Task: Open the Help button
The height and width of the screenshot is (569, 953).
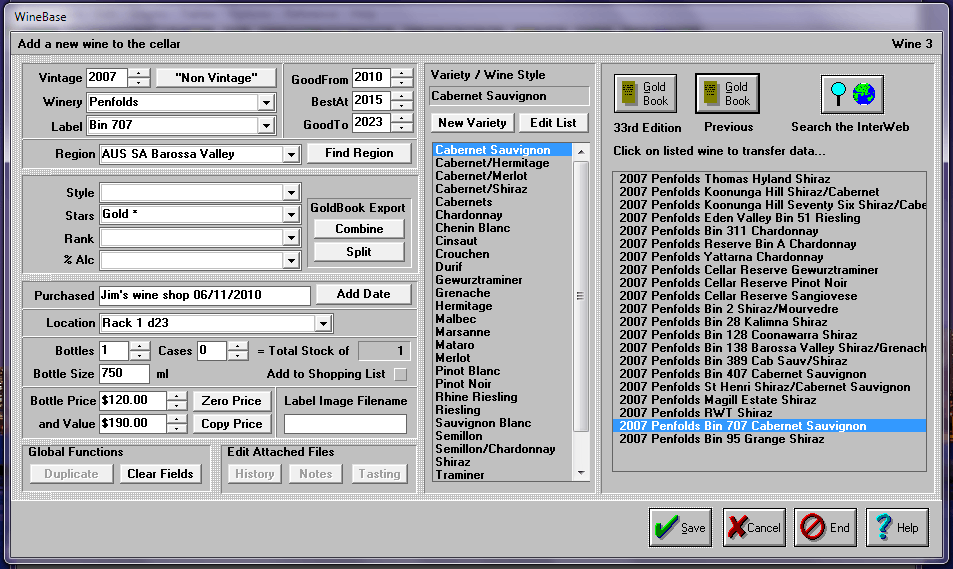Action: click(x=897, y=527)
